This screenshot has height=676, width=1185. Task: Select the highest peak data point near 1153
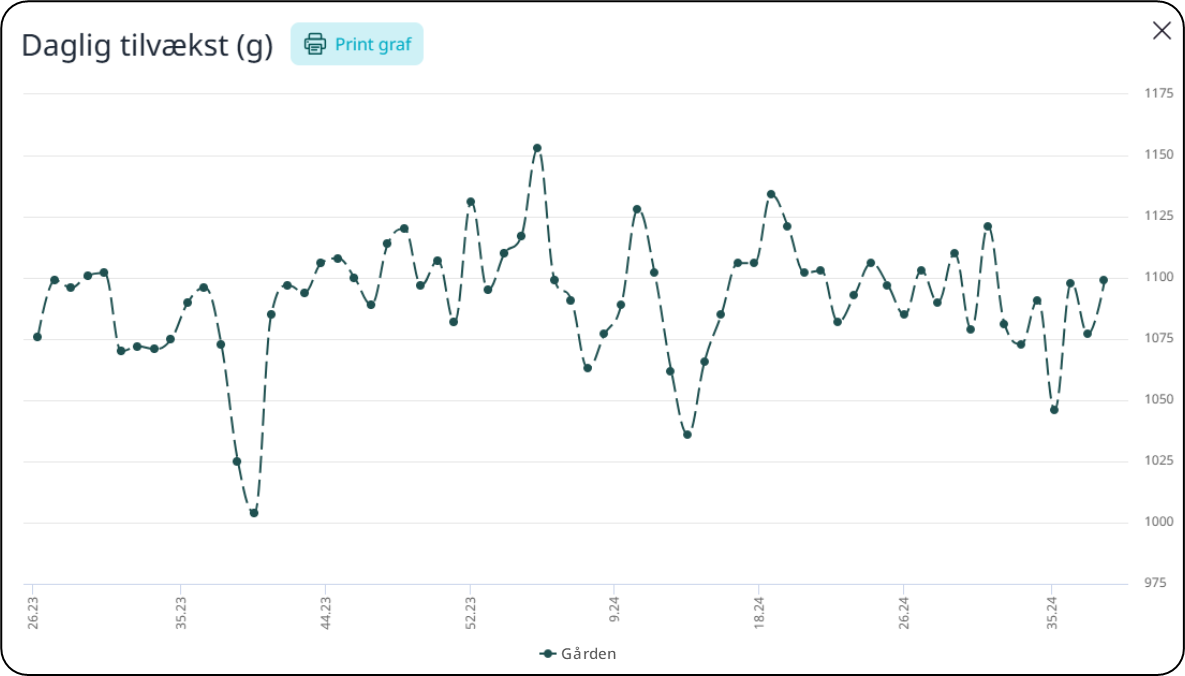(537, 148)
